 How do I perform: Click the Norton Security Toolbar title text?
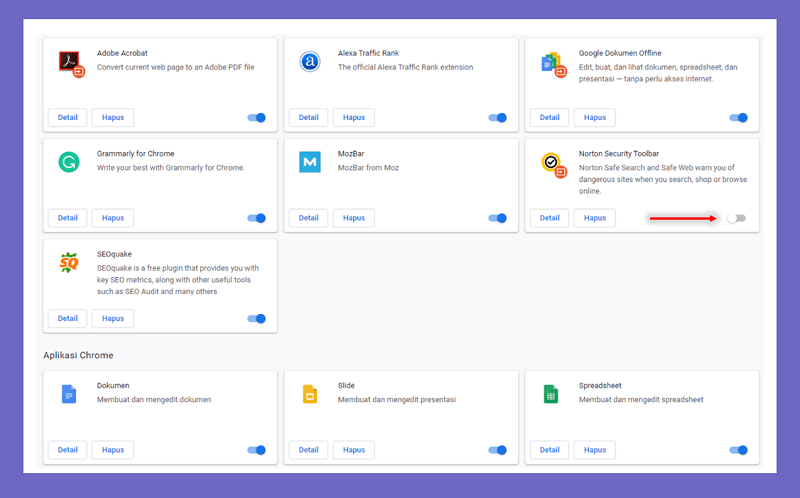click(618, 154)
